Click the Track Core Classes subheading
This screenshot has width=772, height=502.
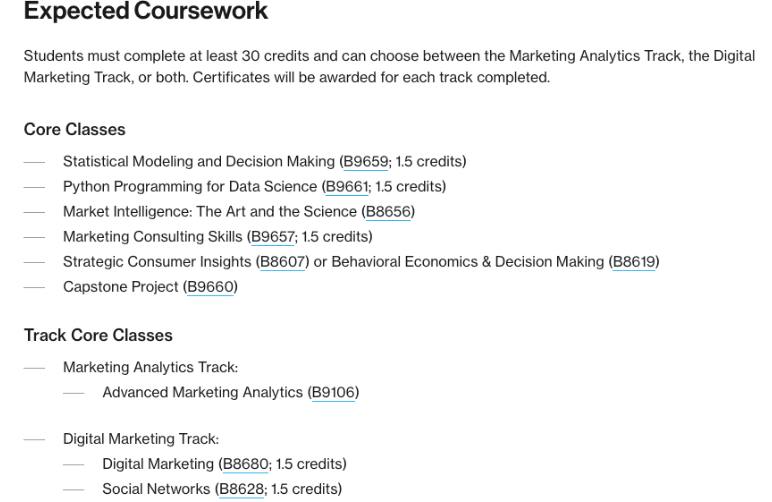click(x=98, y=335)
